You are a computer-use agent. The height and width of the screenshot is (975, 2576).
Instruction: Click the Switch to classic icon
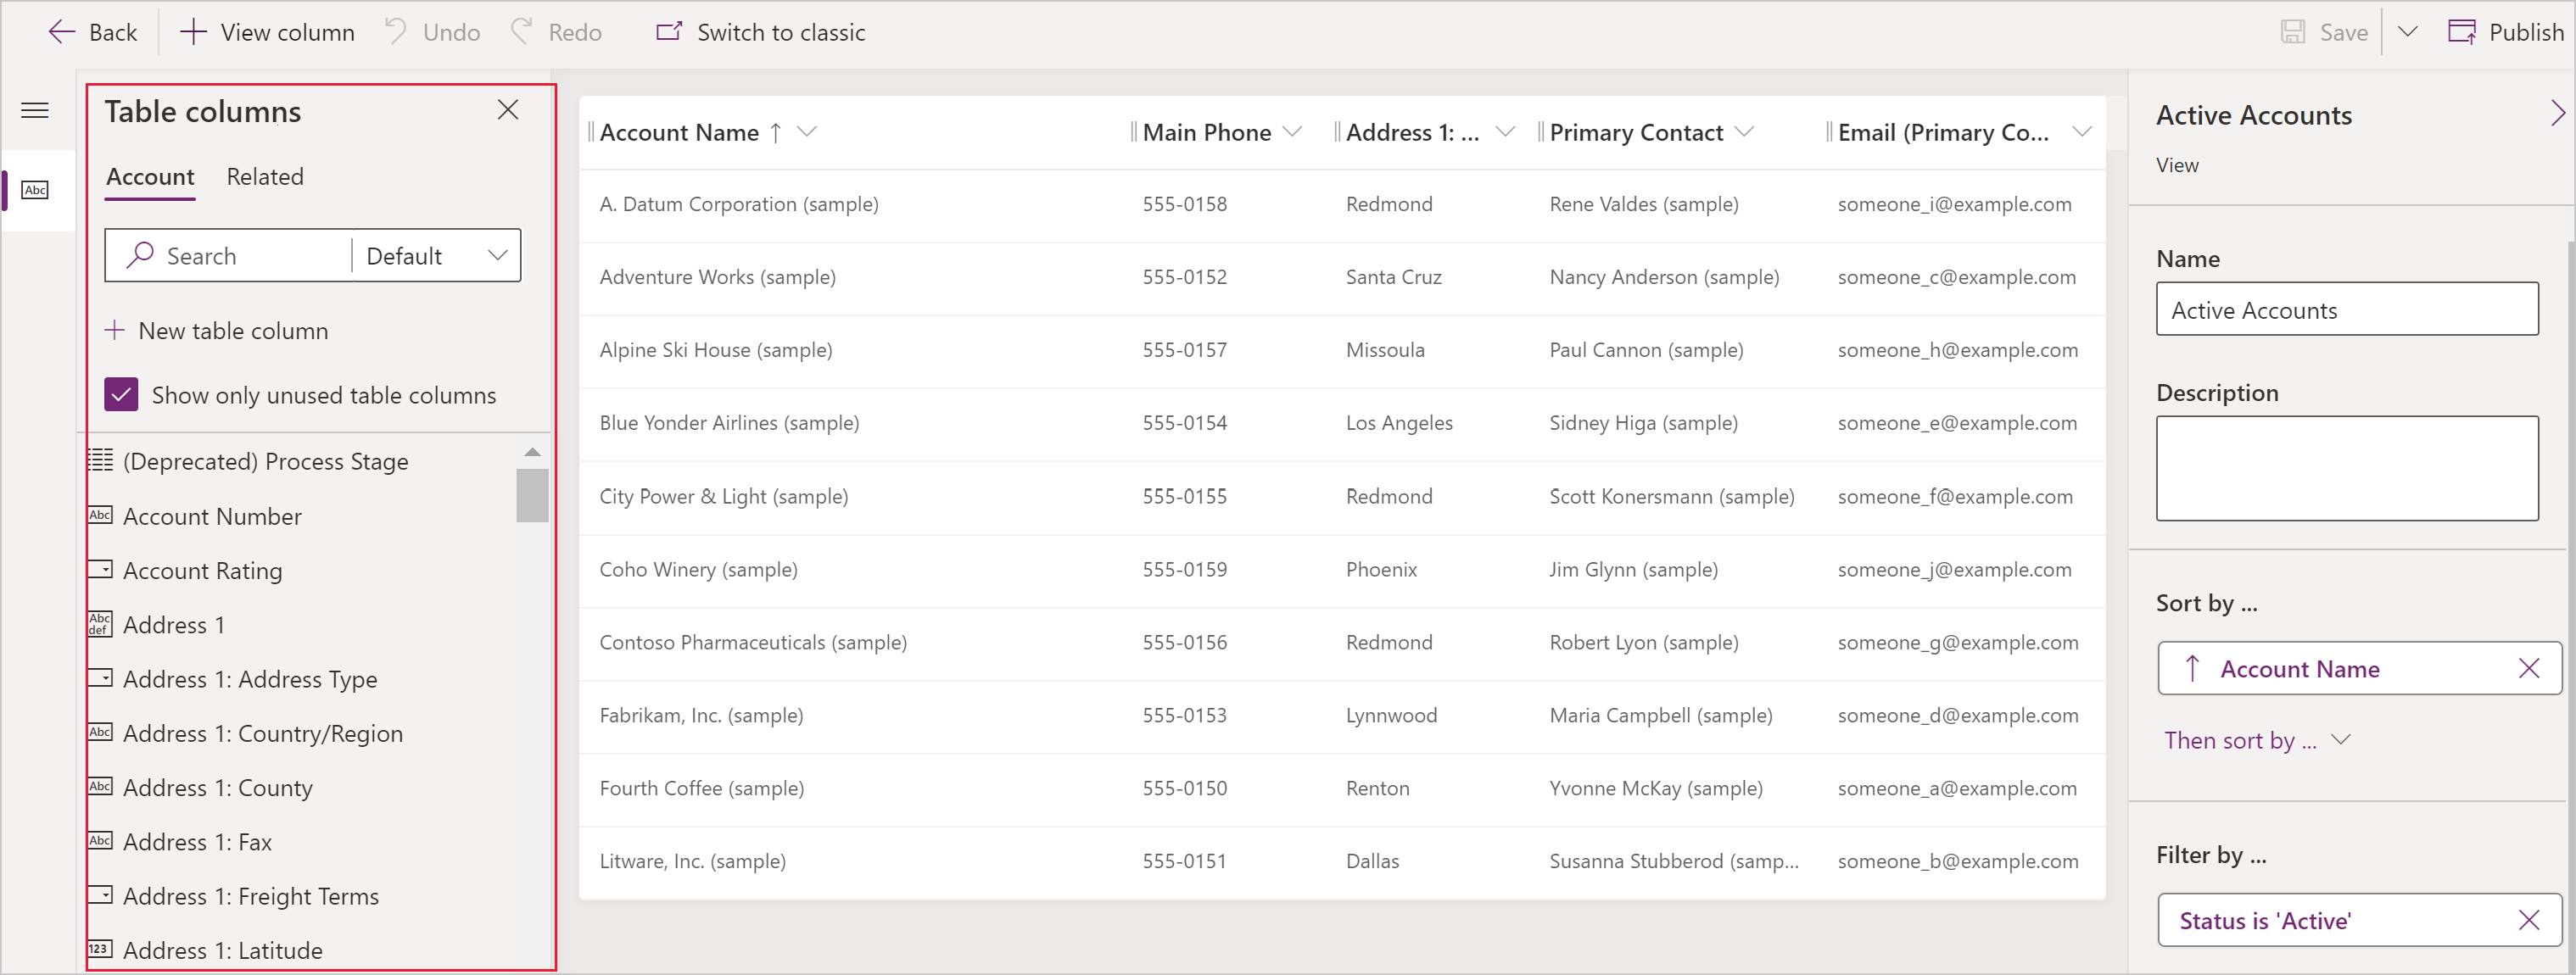[x=667, y=30]
